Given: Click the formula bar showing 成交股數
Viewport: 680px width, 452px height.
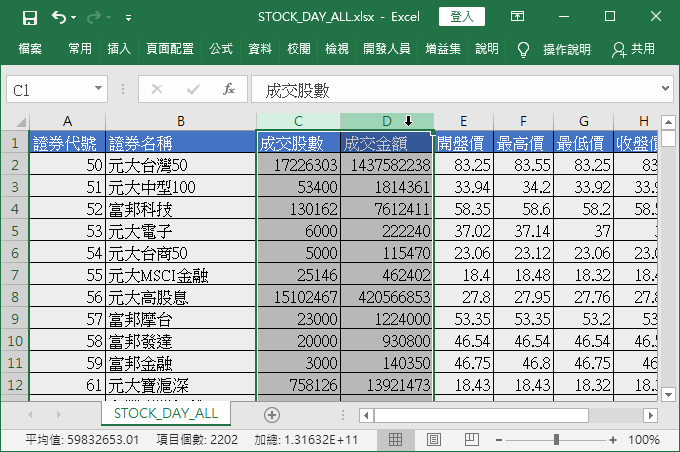Looking at the screenshot, I should point(454,90).
